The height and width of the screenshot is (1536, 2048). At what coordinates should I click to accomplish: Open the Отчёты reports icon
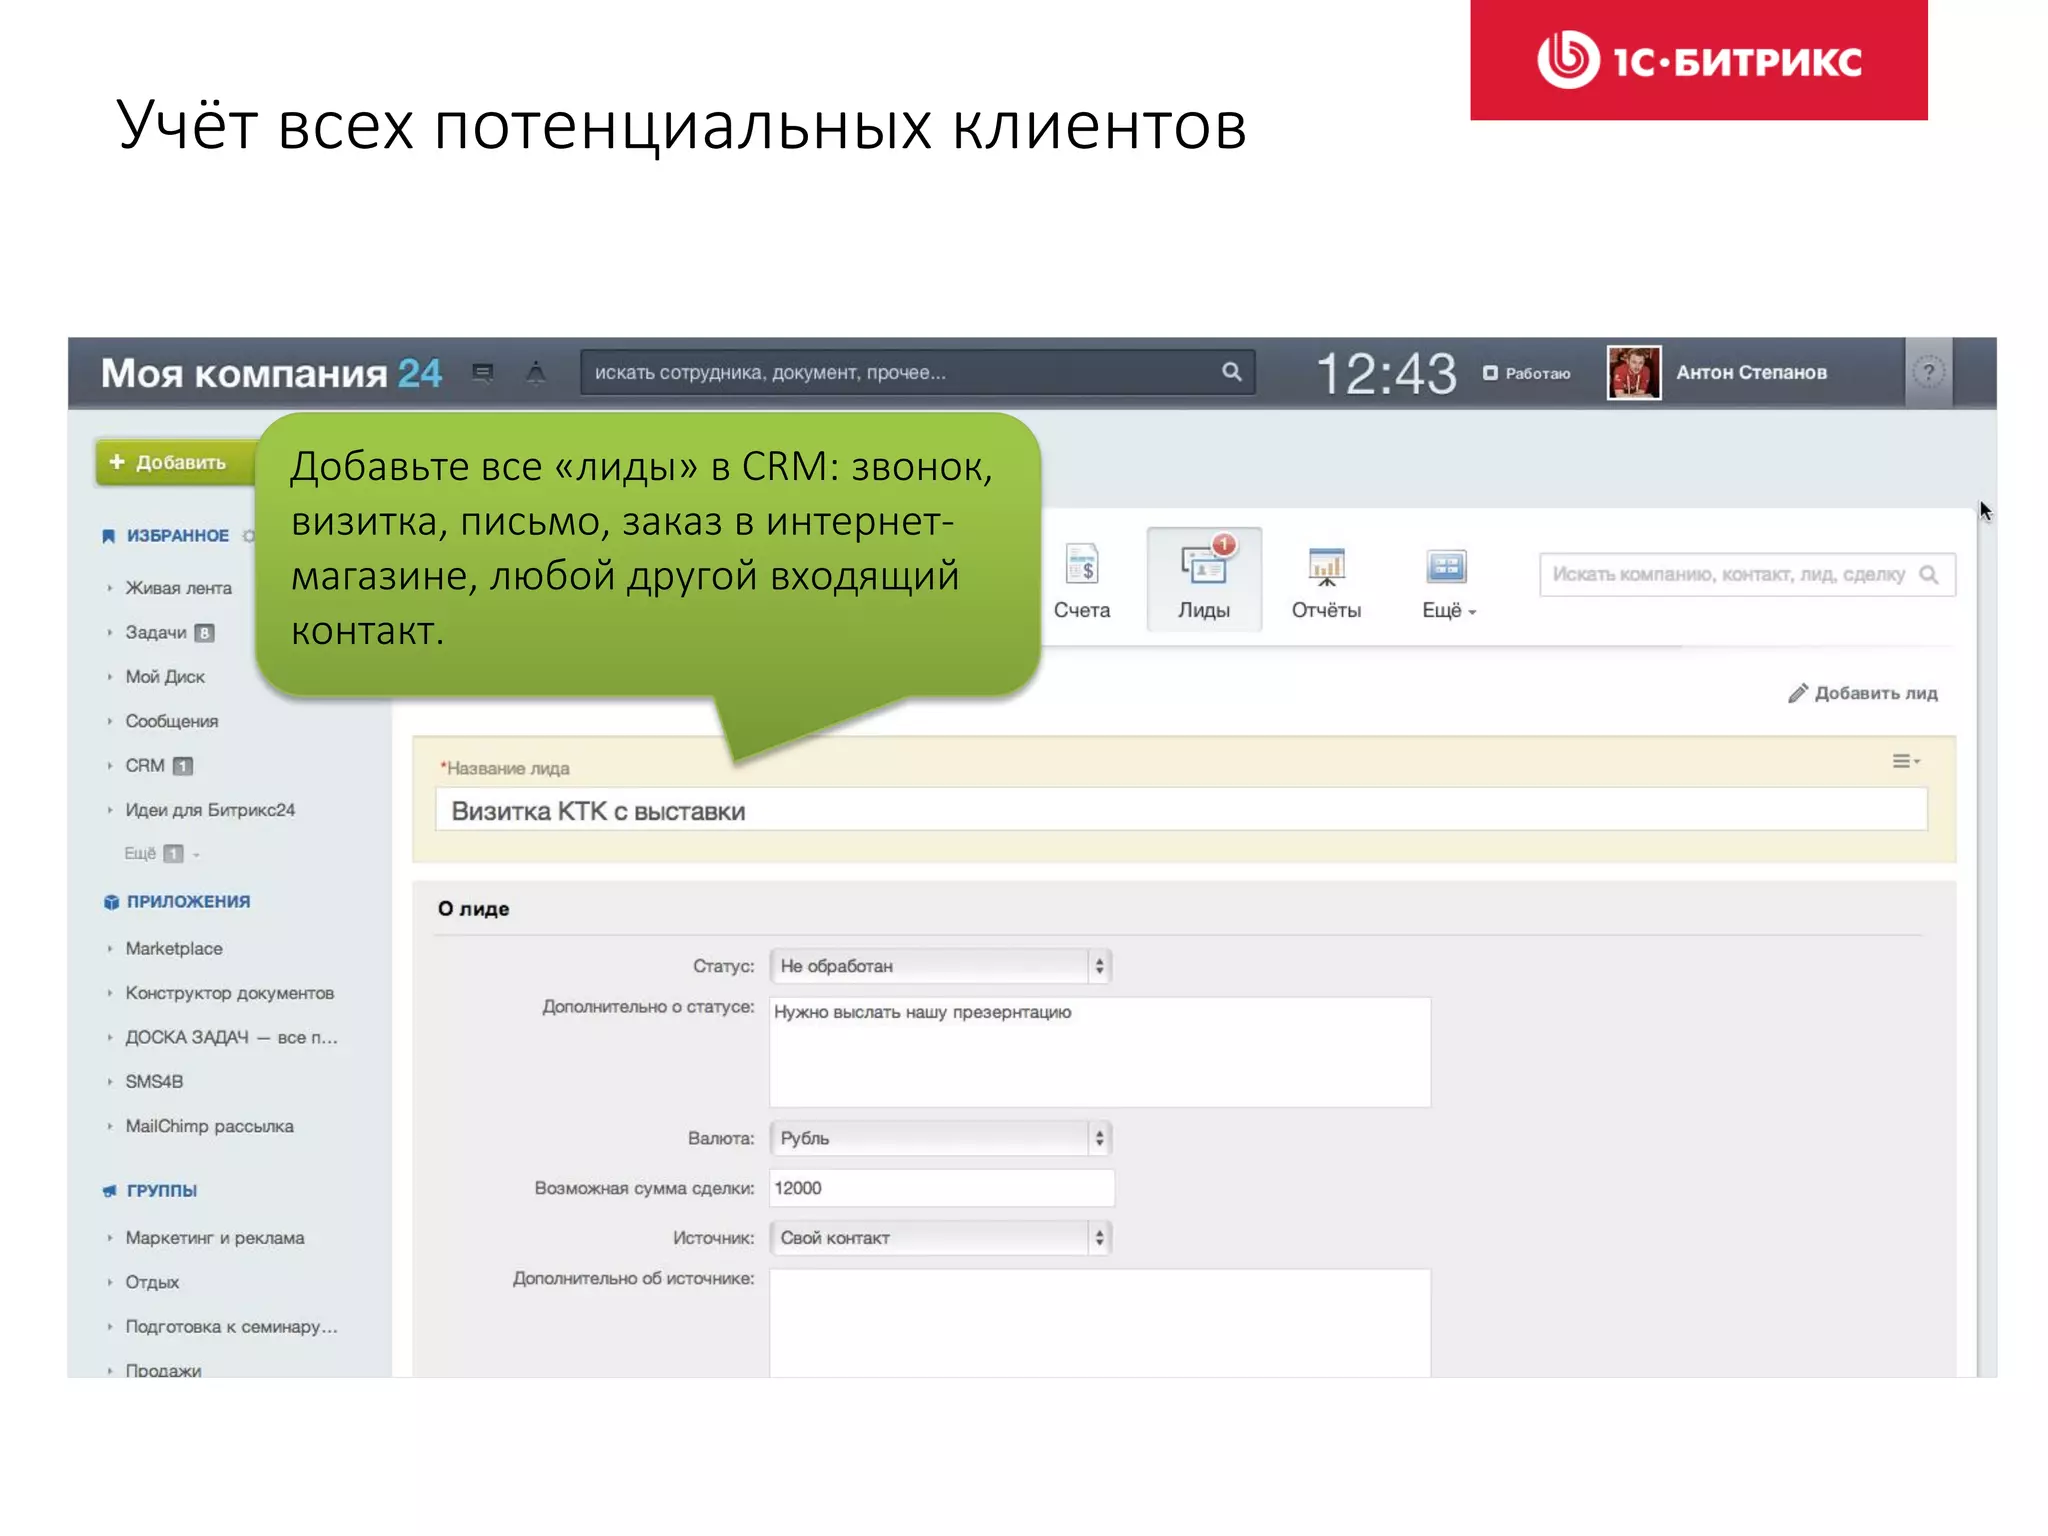1326,566
